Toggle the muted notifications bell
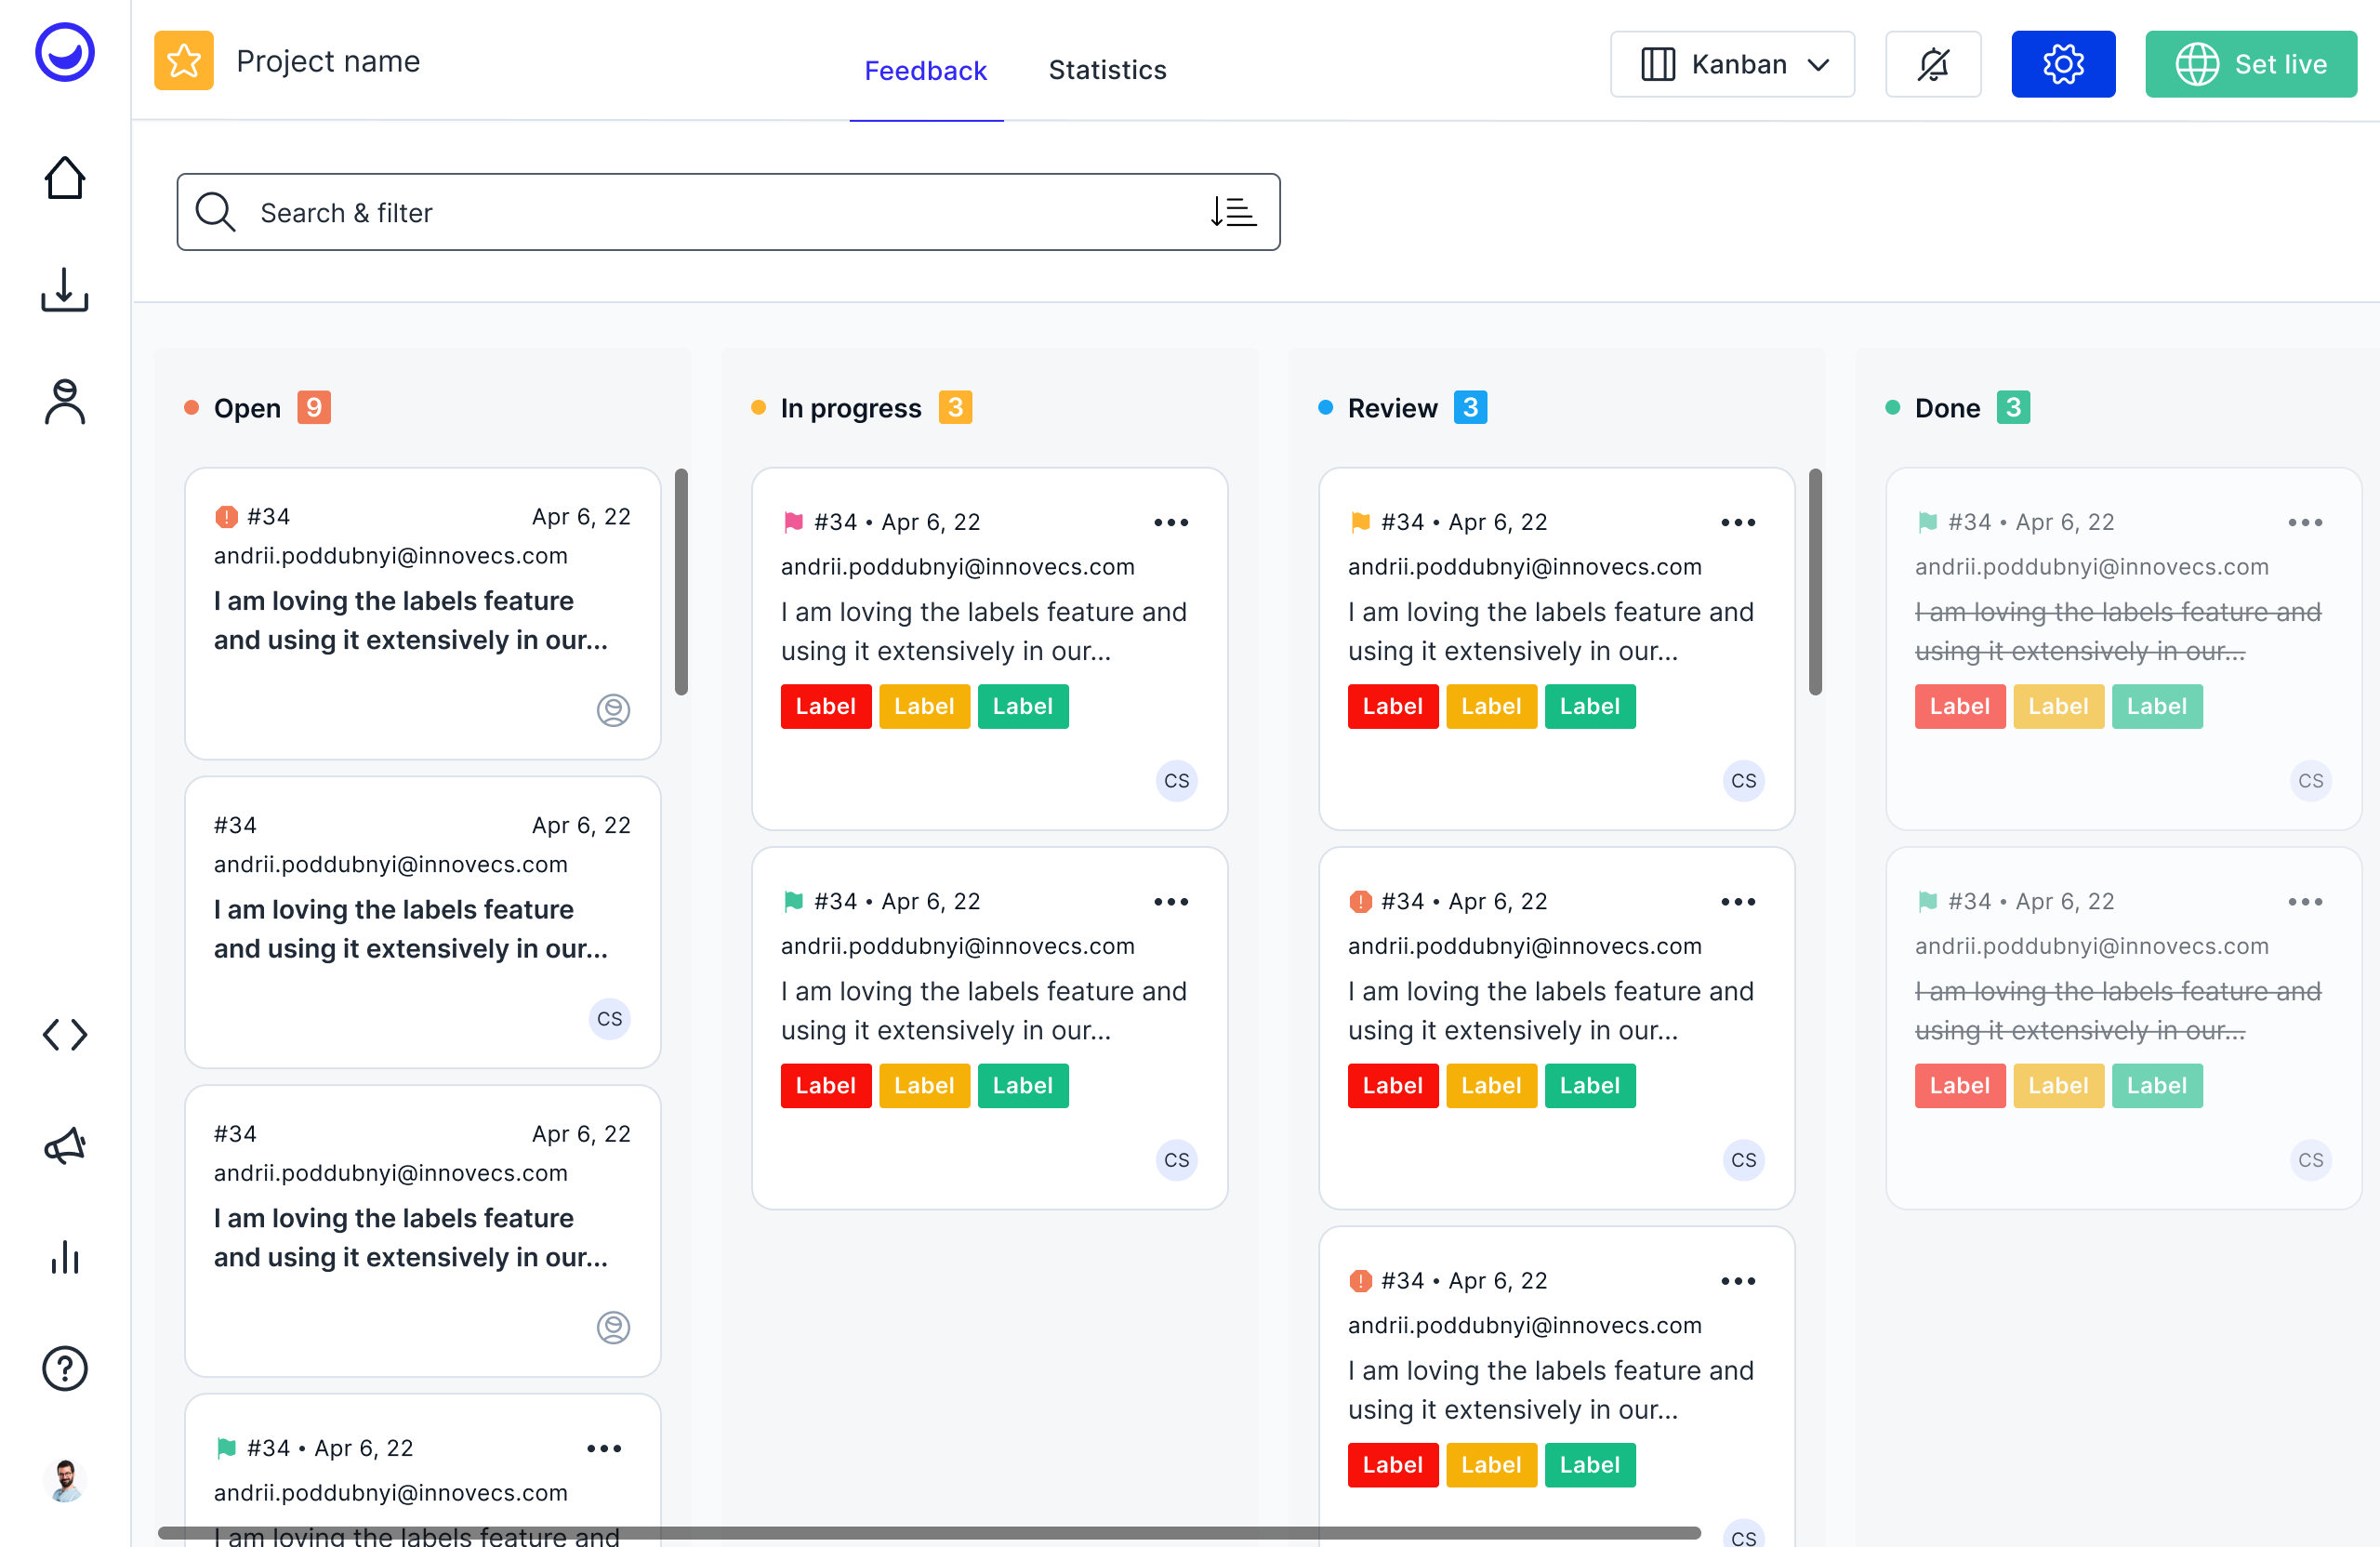Screen dimensions: 2380x1547 tap(1932, 65)
